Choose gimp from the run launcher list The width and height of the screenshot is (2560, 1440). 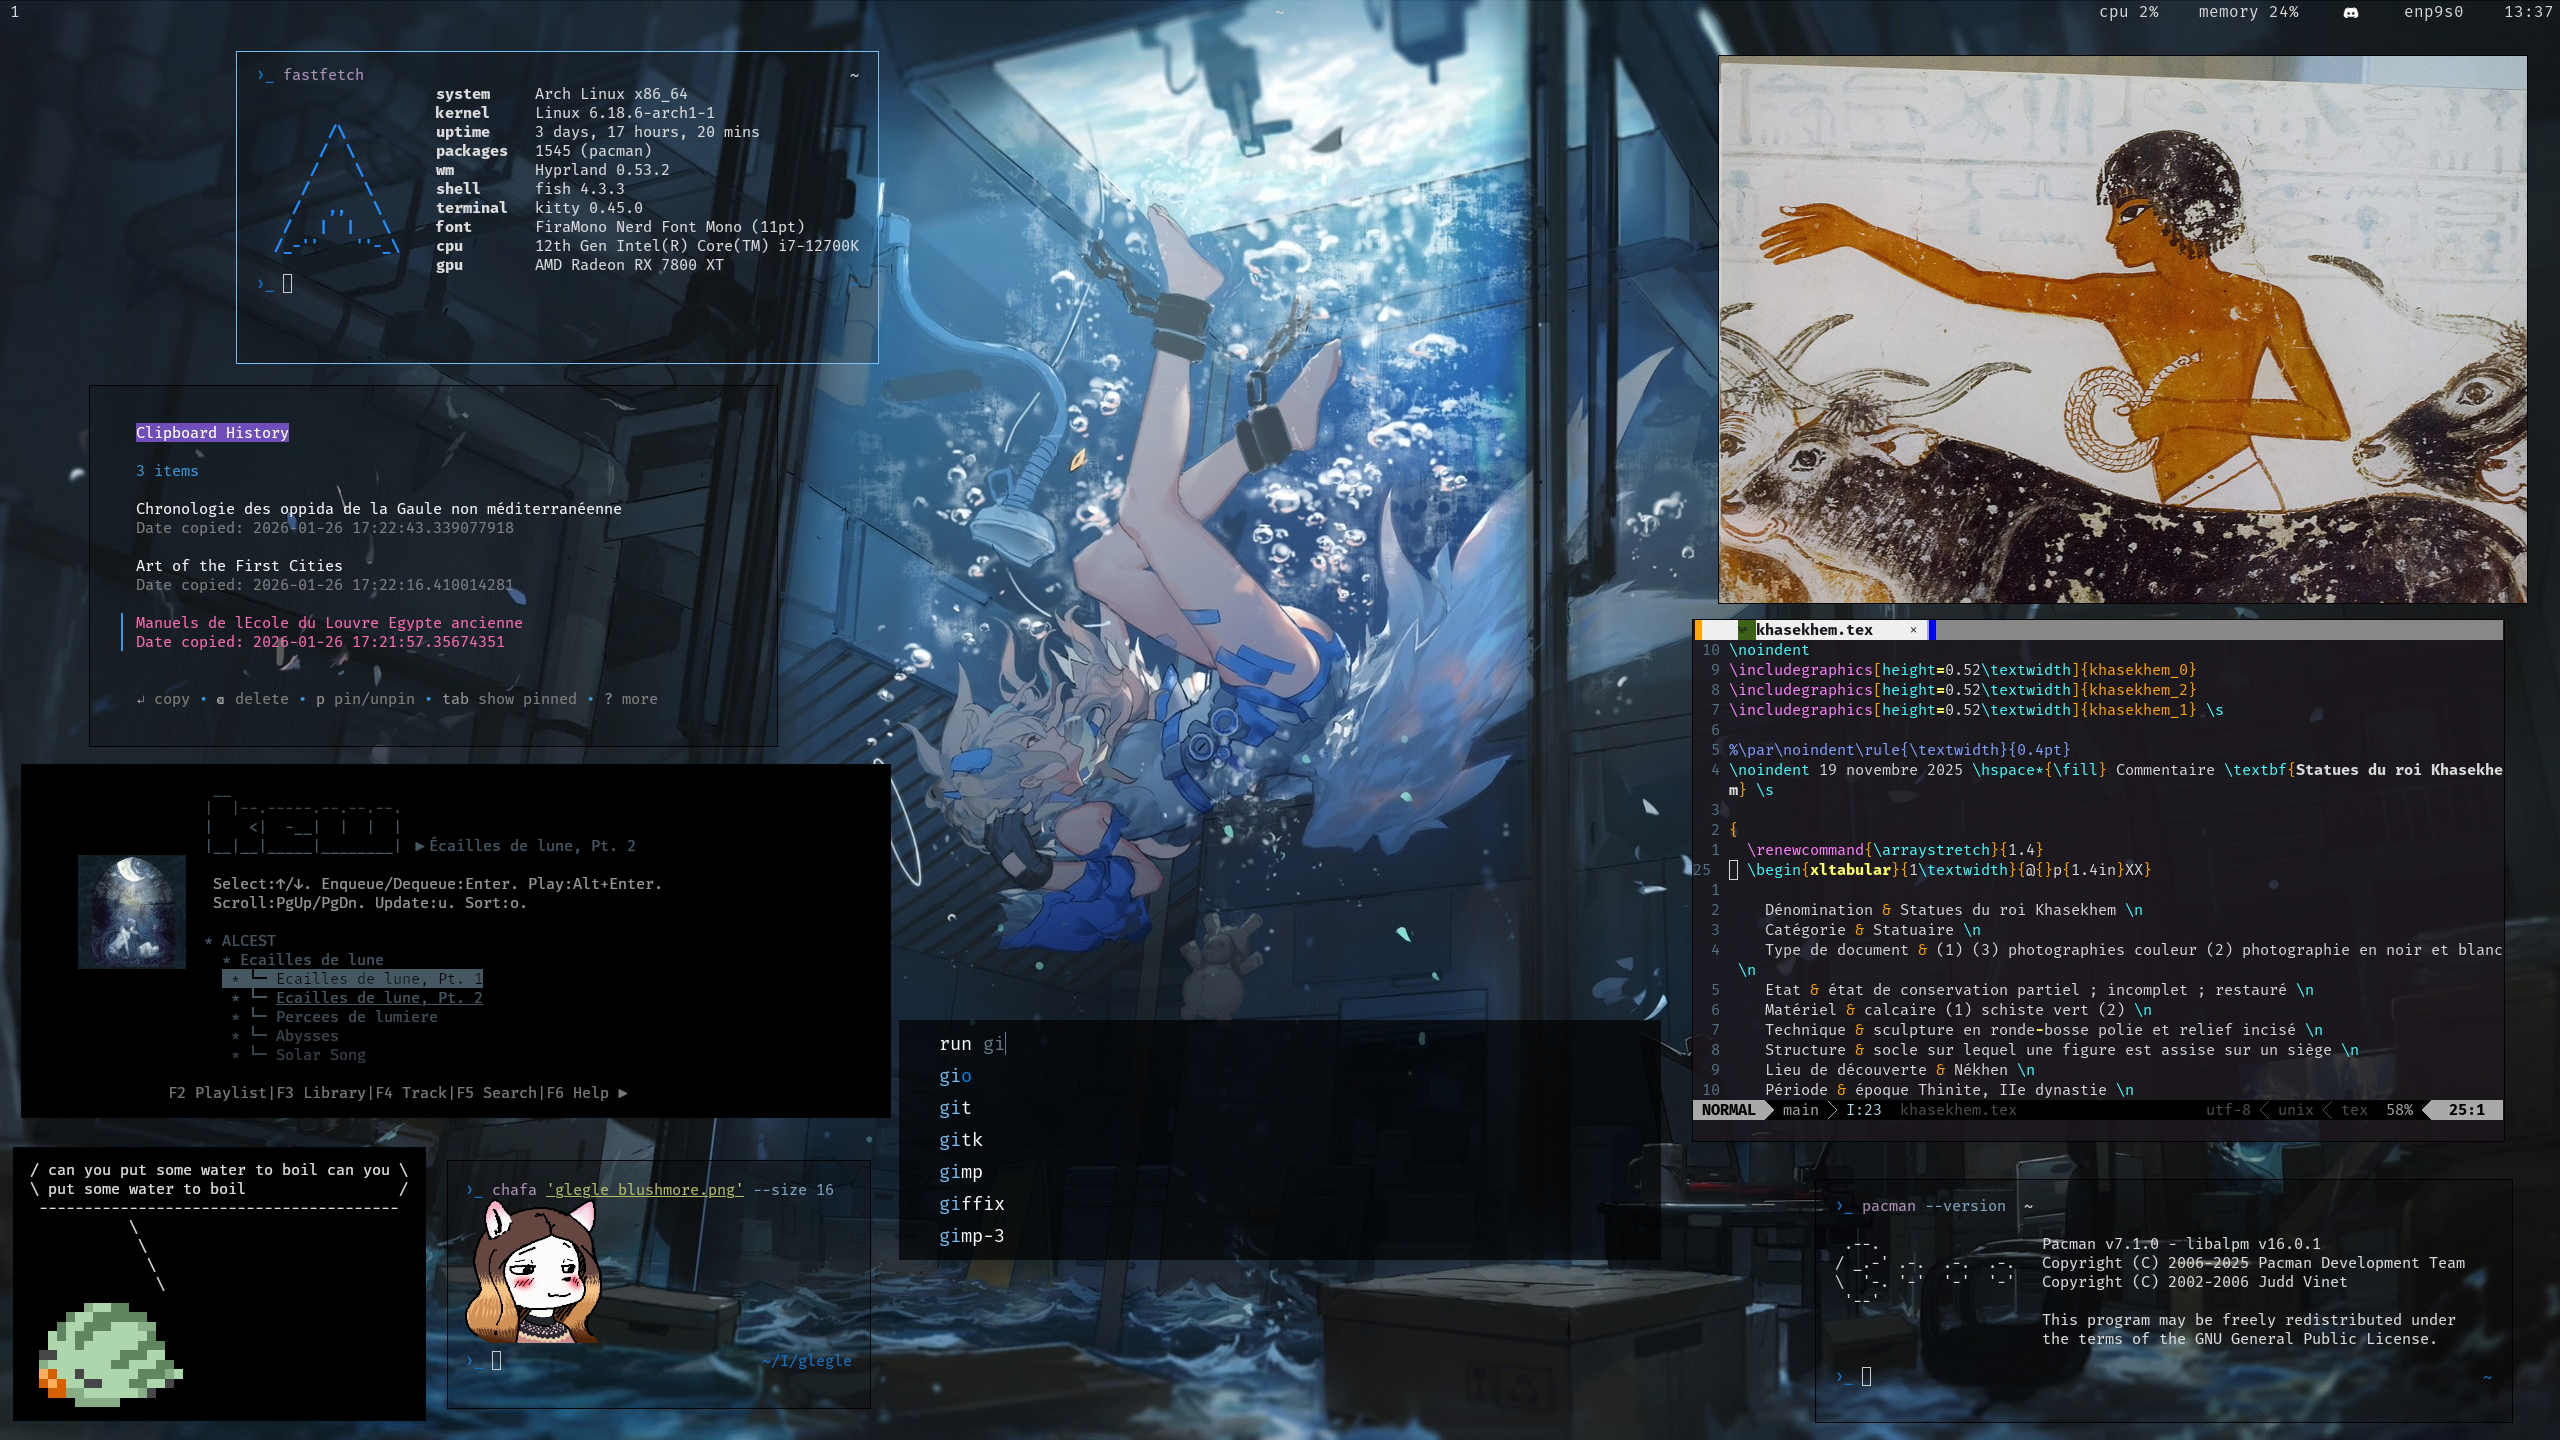click(960, 1172)
